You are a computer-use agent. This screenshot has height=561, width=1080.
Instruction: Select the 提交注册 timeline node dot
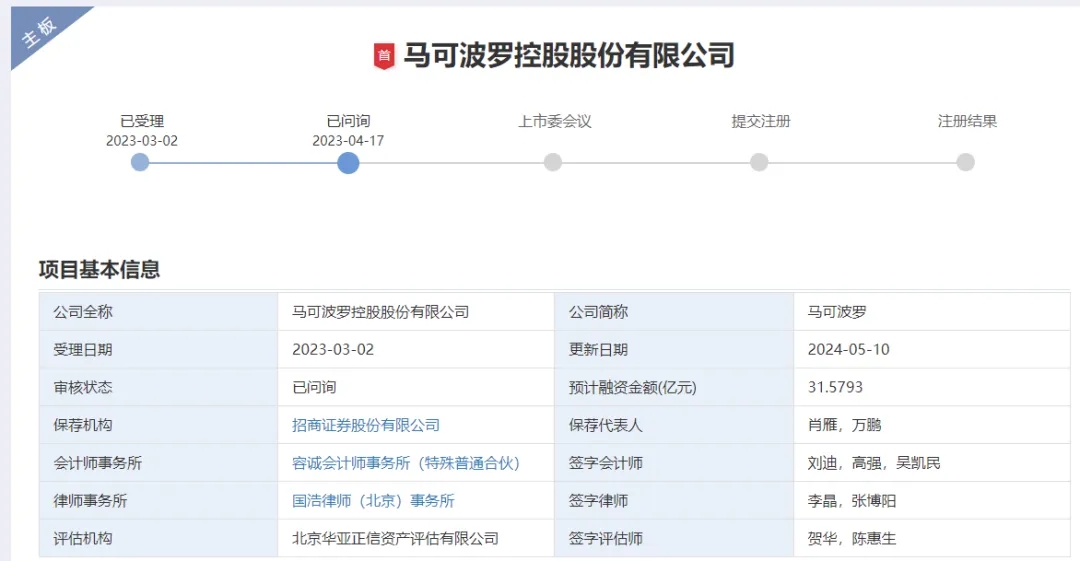(x=759, y=163)
